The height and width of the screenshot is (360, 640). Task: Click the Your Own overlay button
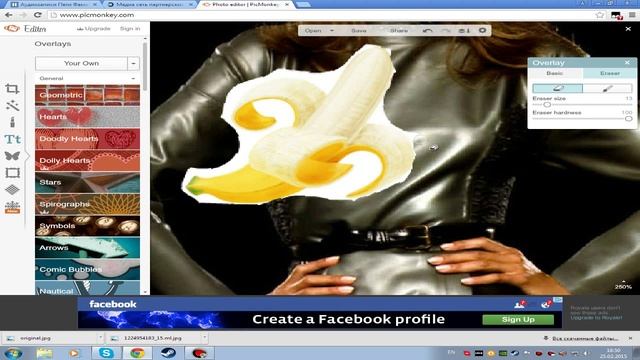click(x=81, y=63)
